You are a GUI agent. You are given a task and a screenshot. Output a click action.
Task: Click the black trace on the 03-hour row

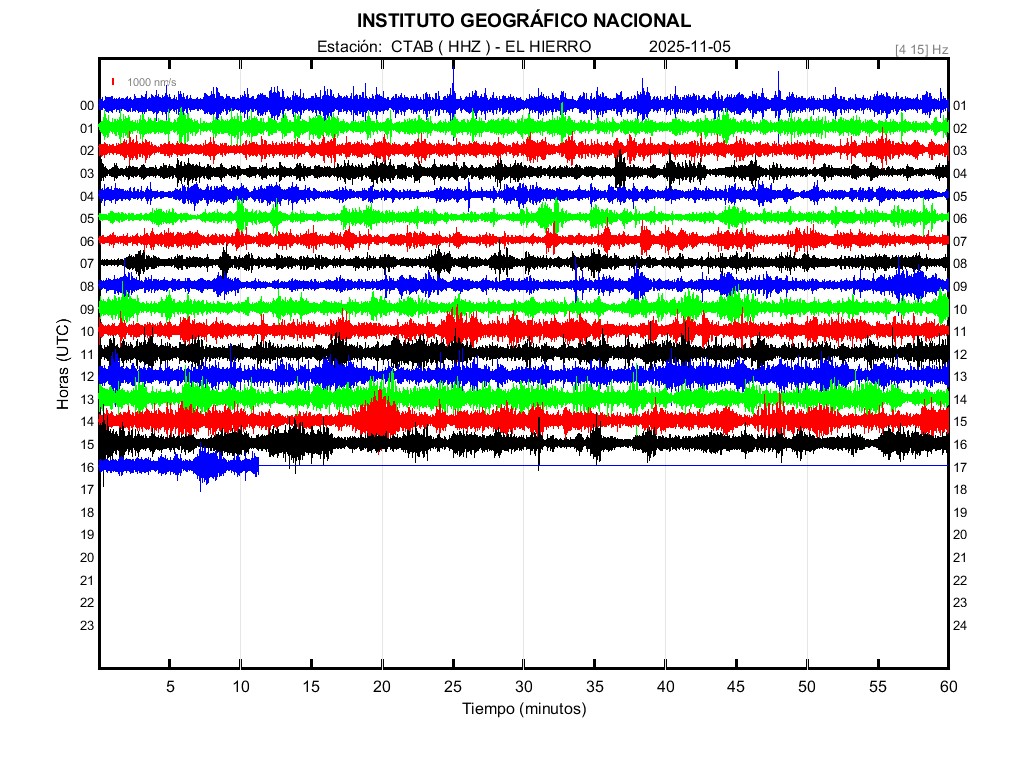(500, 173)
